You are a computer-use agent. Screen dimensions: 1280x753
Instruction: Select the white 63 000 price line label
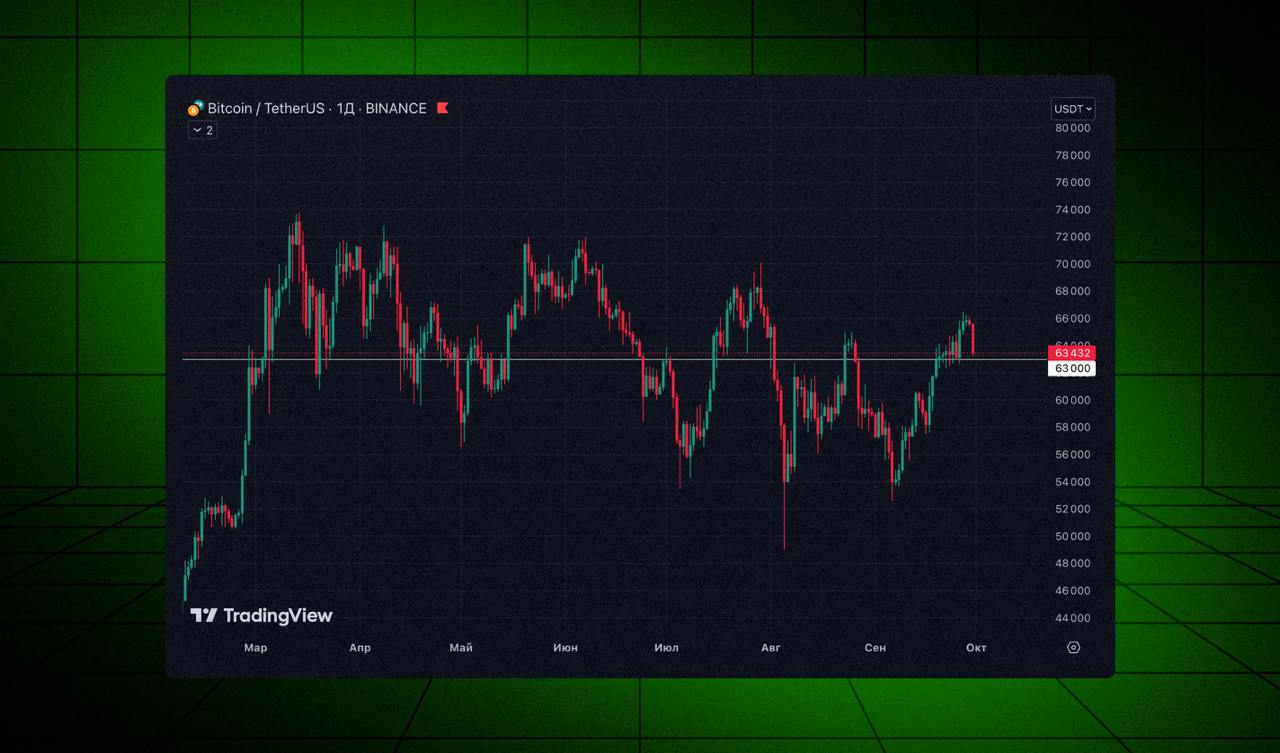coord(1072,368)
